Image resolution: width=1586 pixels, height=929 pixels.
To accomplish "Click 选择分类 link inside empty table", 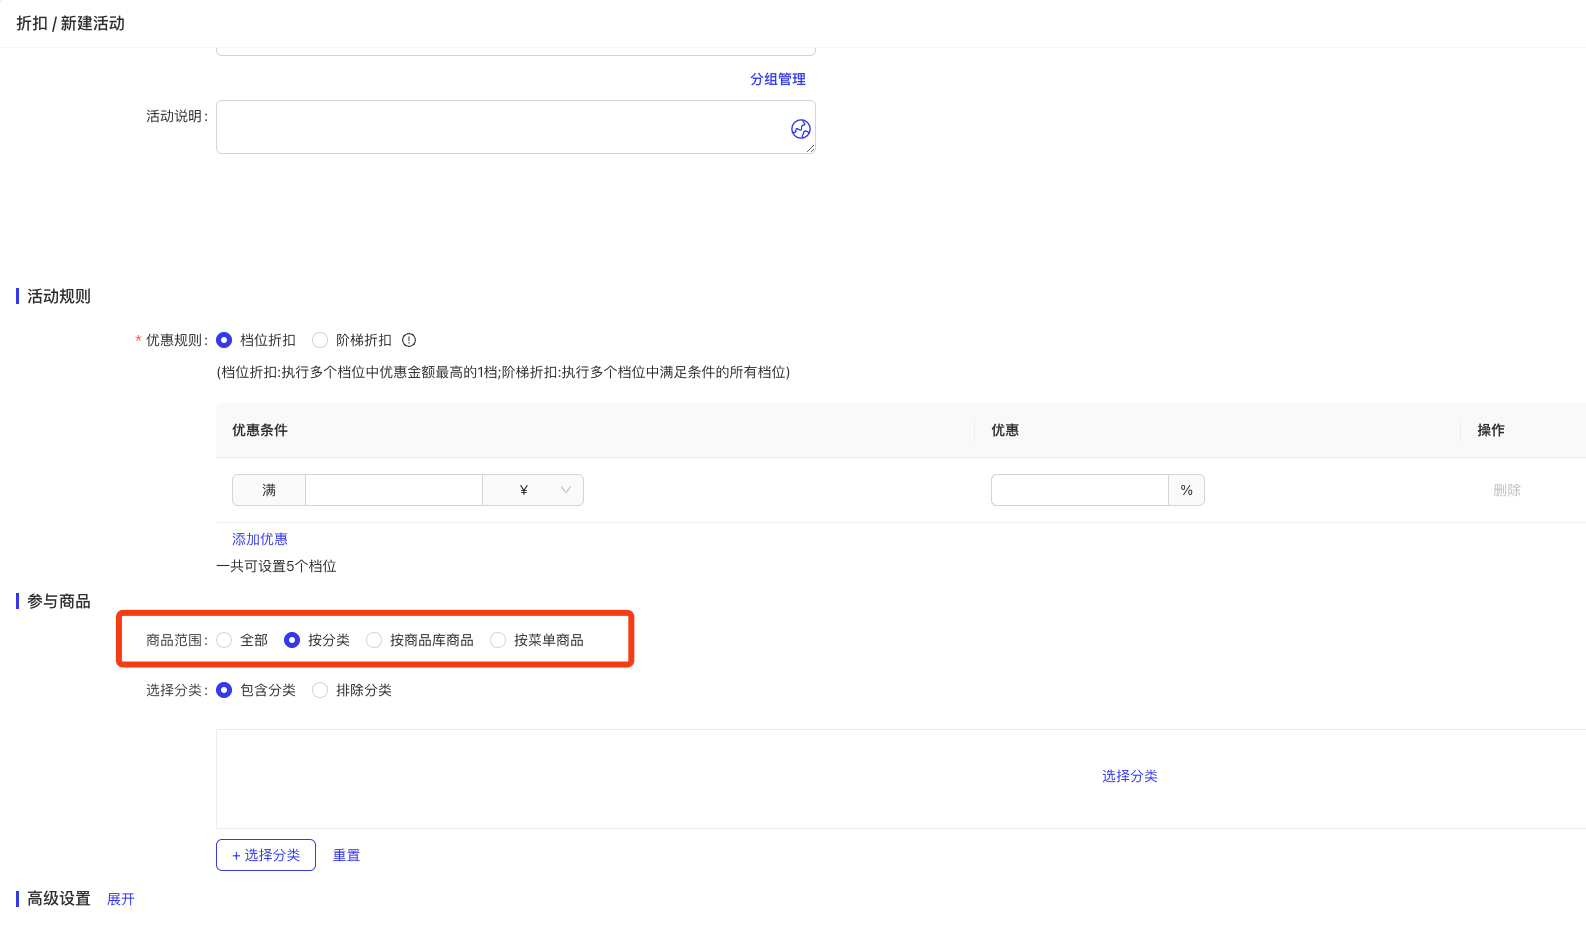I will click(1129, 776).
